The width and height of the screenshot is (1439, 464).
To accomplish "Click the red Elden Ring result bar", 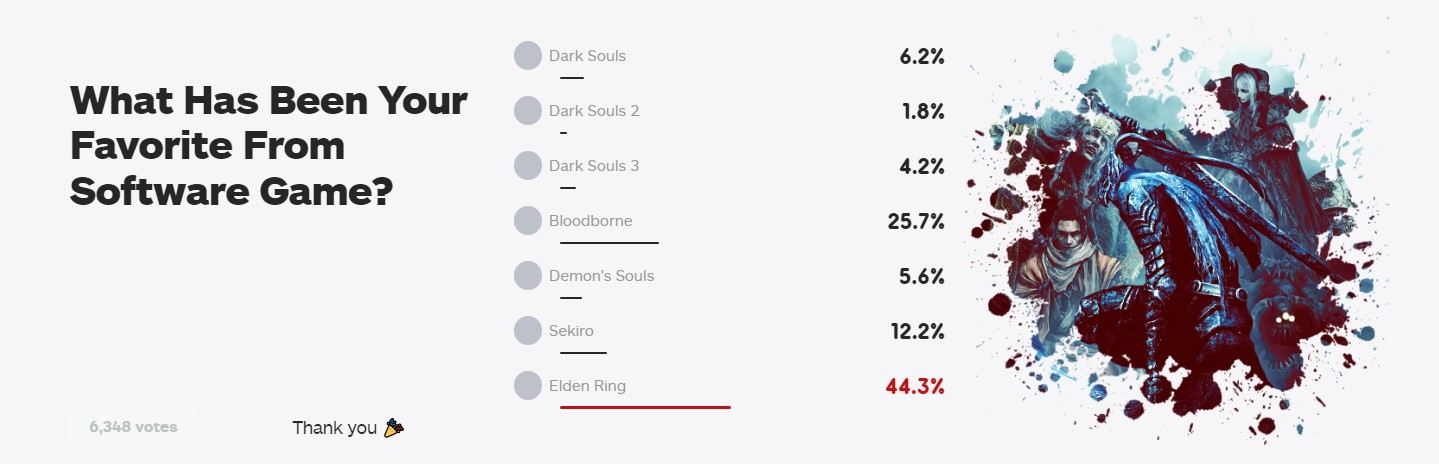I will coord(645,407).
